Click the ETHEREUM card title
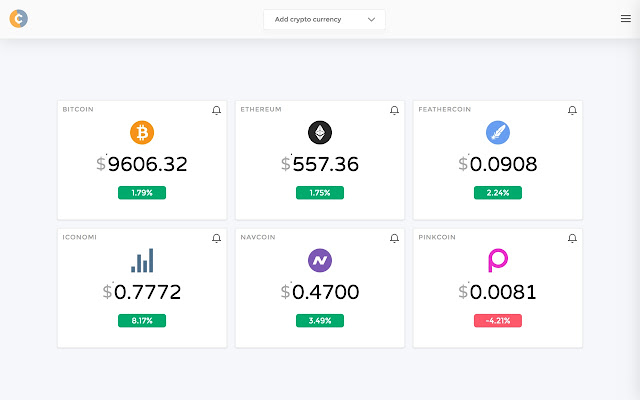 pyautogui.click(x=261, y=109)
